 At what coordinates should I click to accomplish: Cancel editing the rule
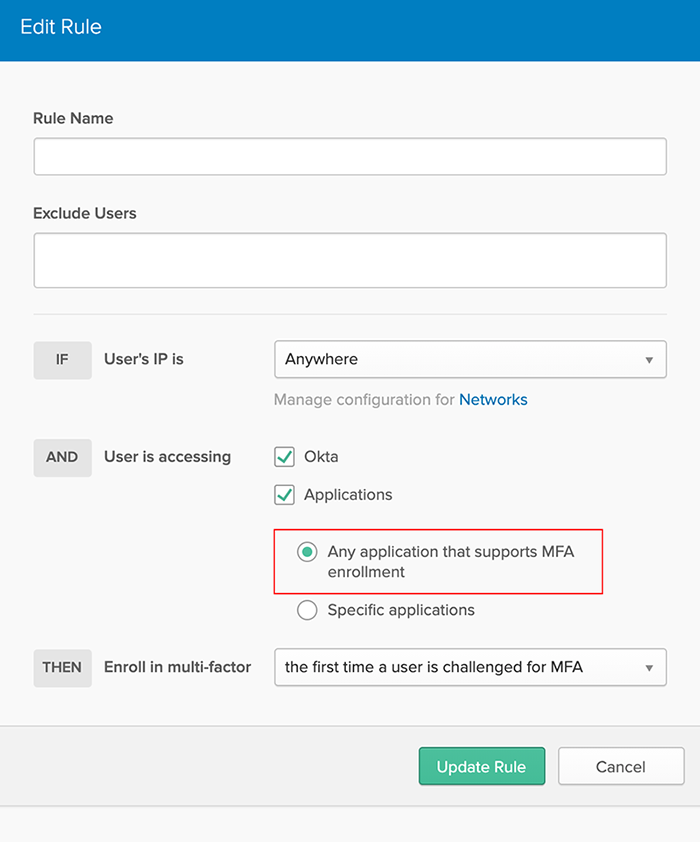621,766
